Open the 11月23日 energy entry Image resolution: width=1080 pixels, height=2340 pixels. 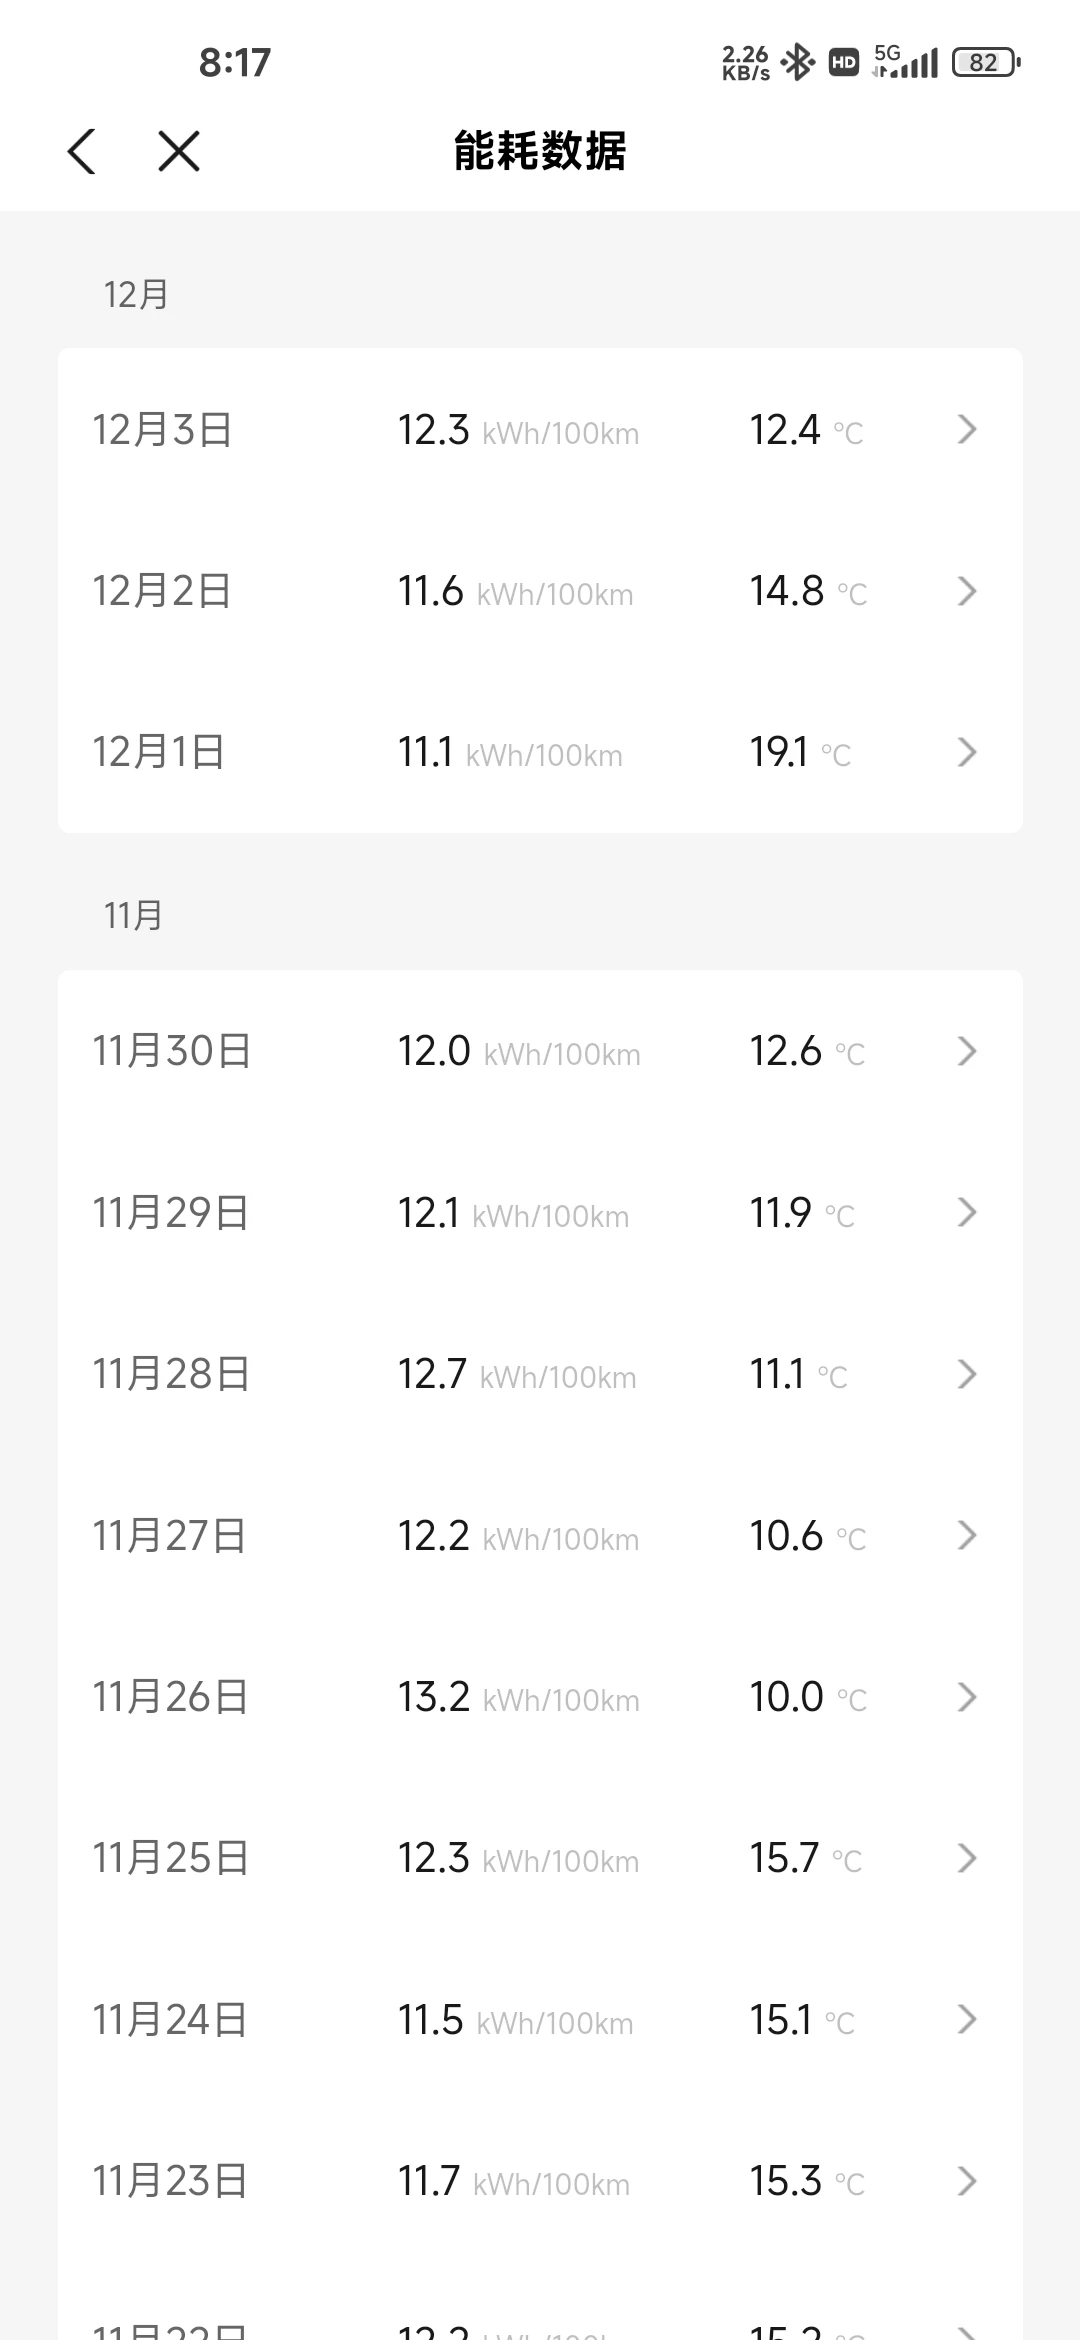[540, 2181]
